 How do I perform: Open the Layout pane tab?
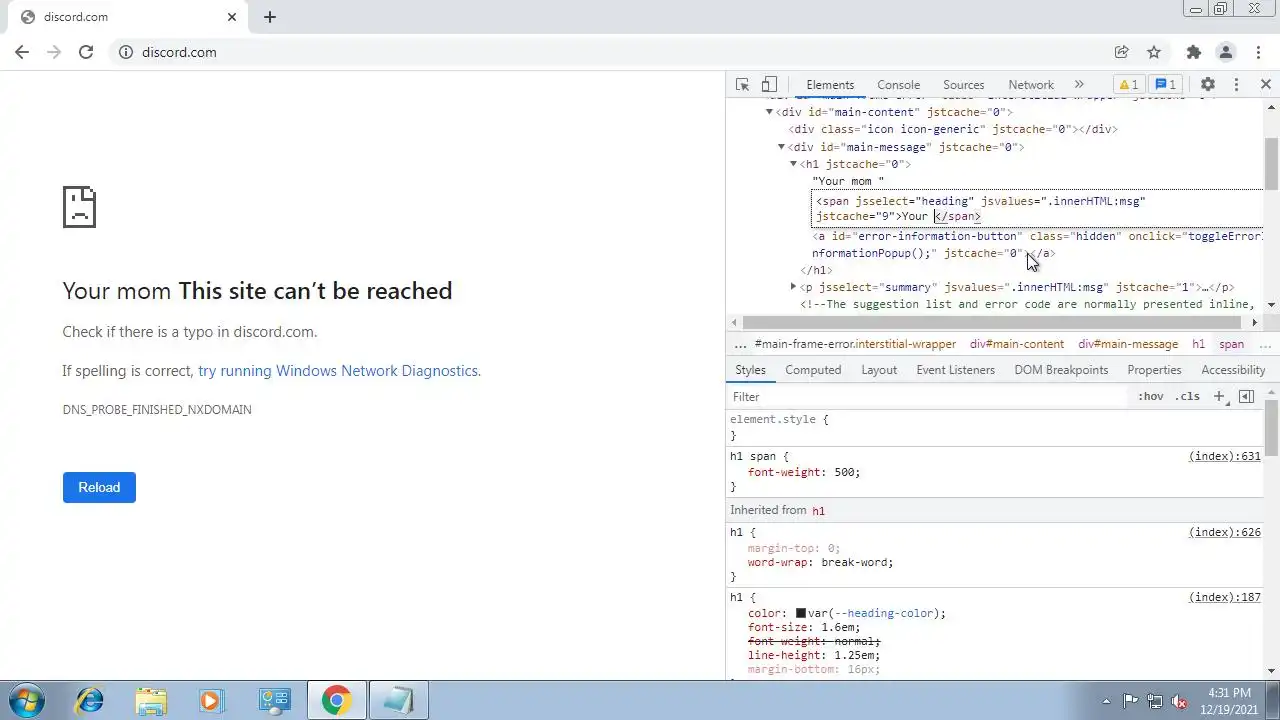879,370
